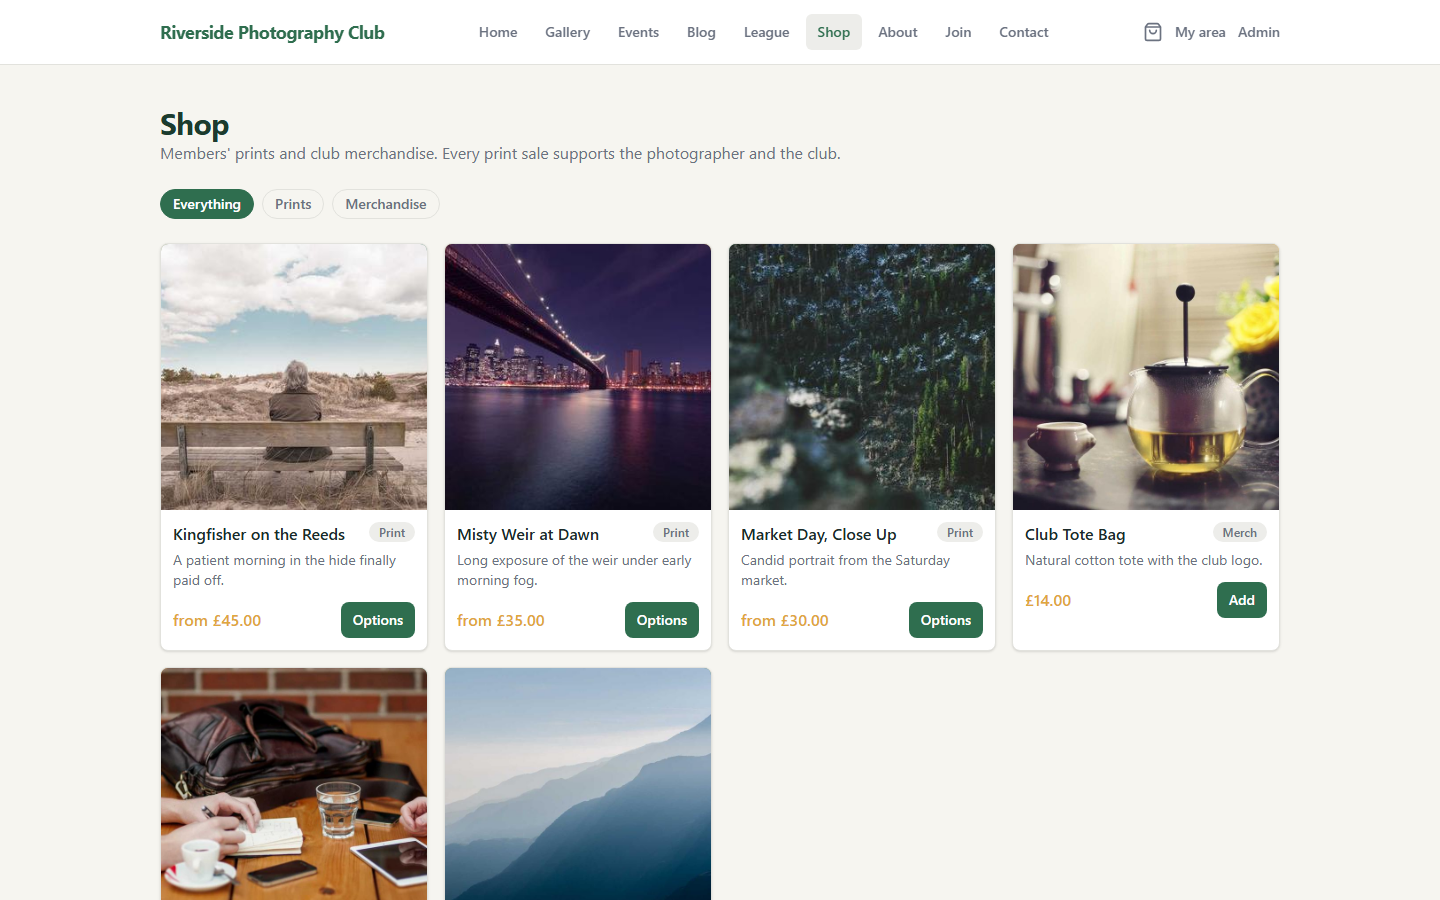The height and width of the screenshot is (900, 1440).
Task: Click the £14.00 tote bag price
Action: [x=1048, y=600]
